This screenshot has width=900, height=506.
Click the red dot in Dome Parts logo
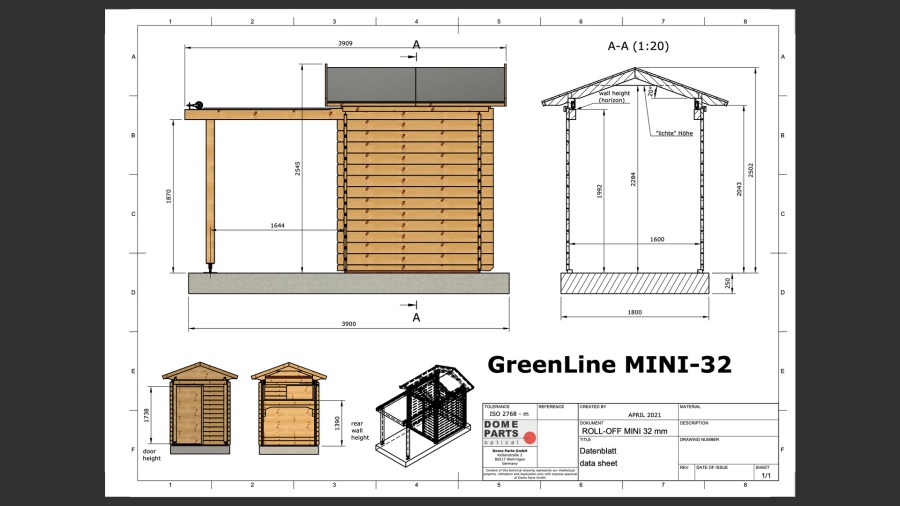(x=530, y=437)
